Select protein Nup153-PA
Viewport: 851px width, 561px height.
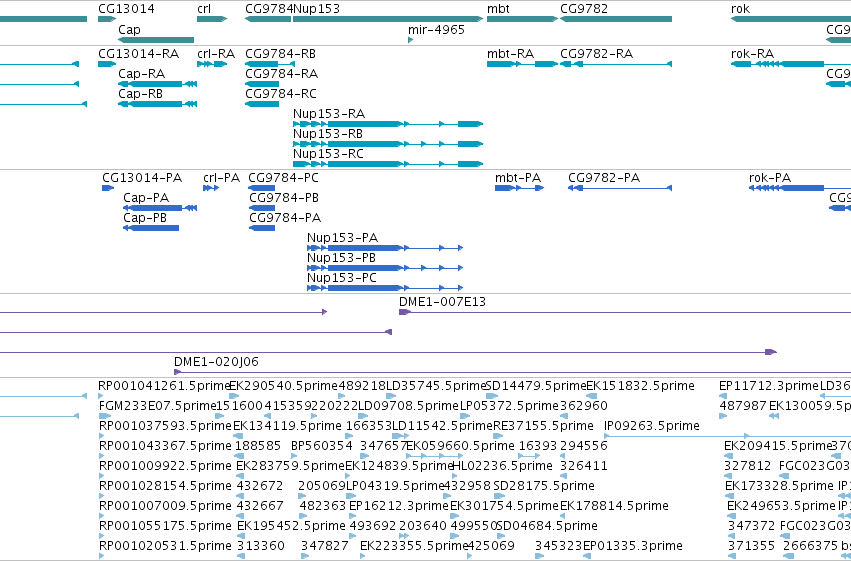tap(385, 248)
